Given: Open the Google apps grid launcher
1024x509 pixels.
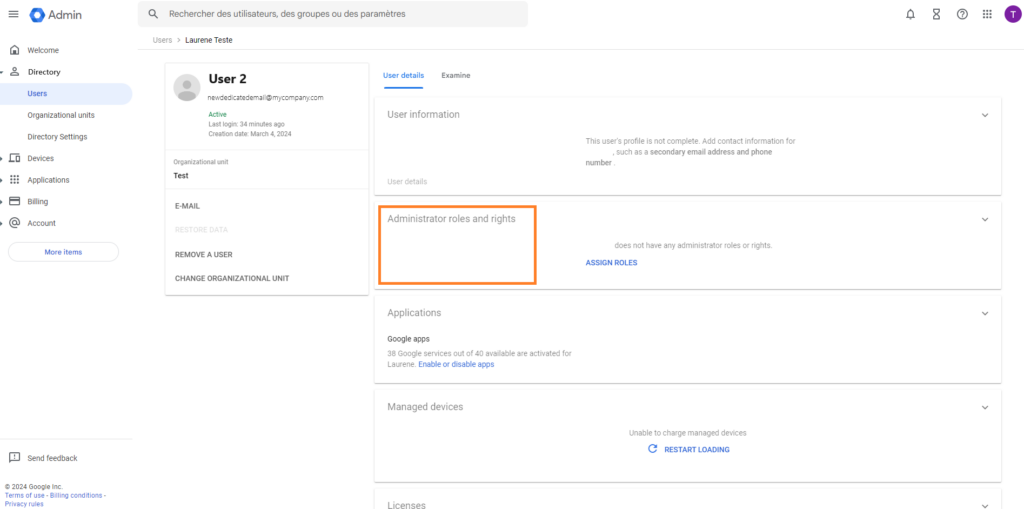Looking at the screenshot, I should 987,14.
